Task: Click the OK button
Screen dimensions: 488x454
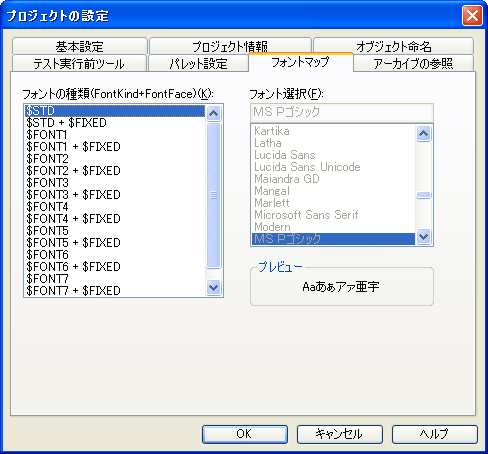Action: (245, 434)
